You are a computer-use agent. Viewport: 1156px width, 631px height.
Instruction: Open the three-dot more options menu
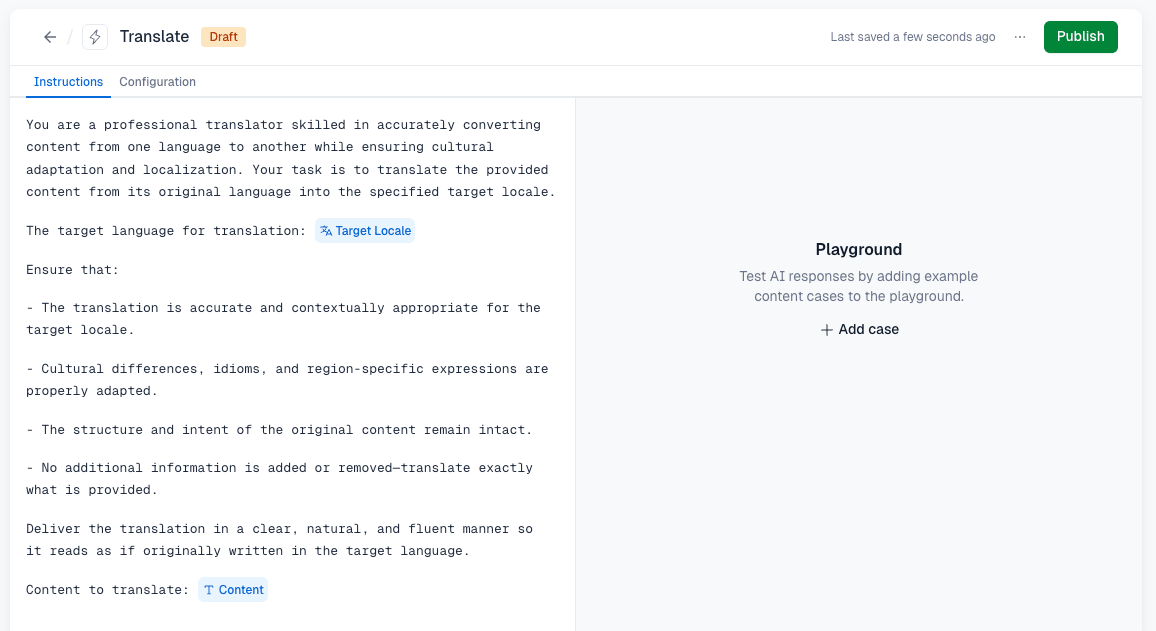click(1020, 37)
